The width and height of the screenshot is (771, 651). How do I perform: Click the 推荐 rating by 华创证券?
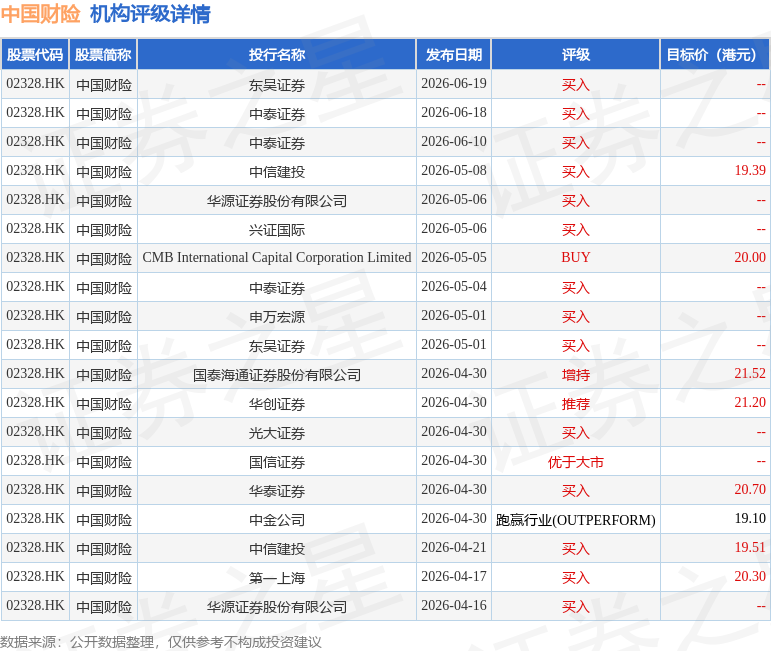click(x=575, y=404)
